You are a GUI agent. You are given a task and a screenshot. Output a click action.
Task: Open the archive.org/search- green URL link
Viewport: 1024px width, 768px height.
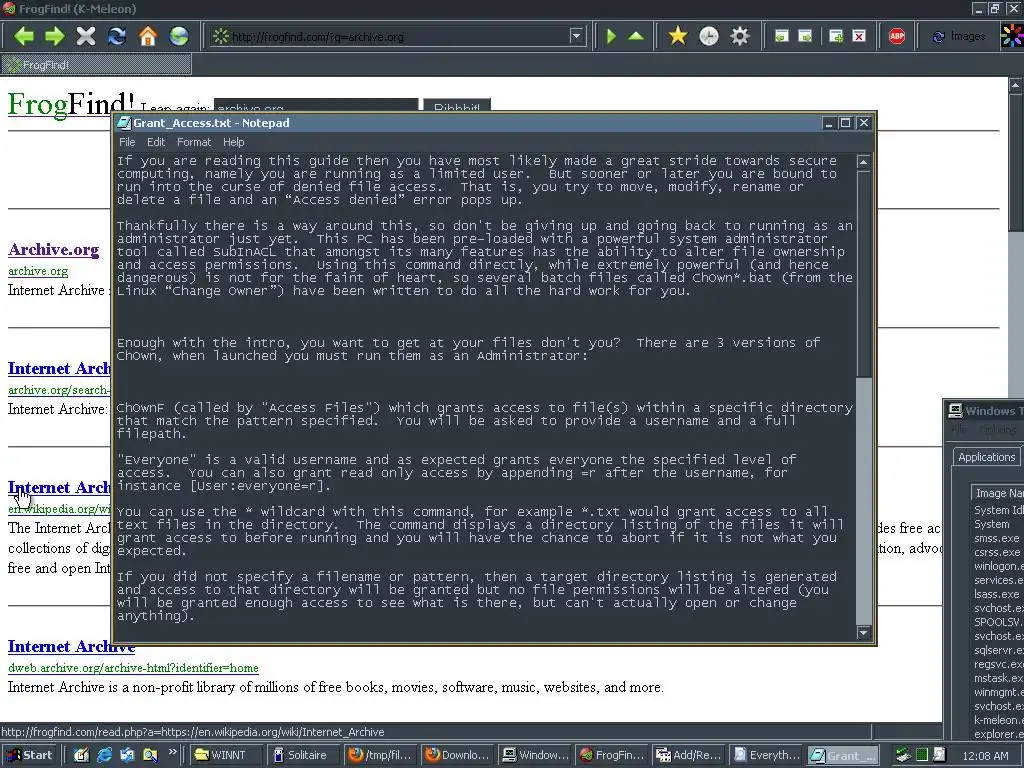click(x=59, y=390)
